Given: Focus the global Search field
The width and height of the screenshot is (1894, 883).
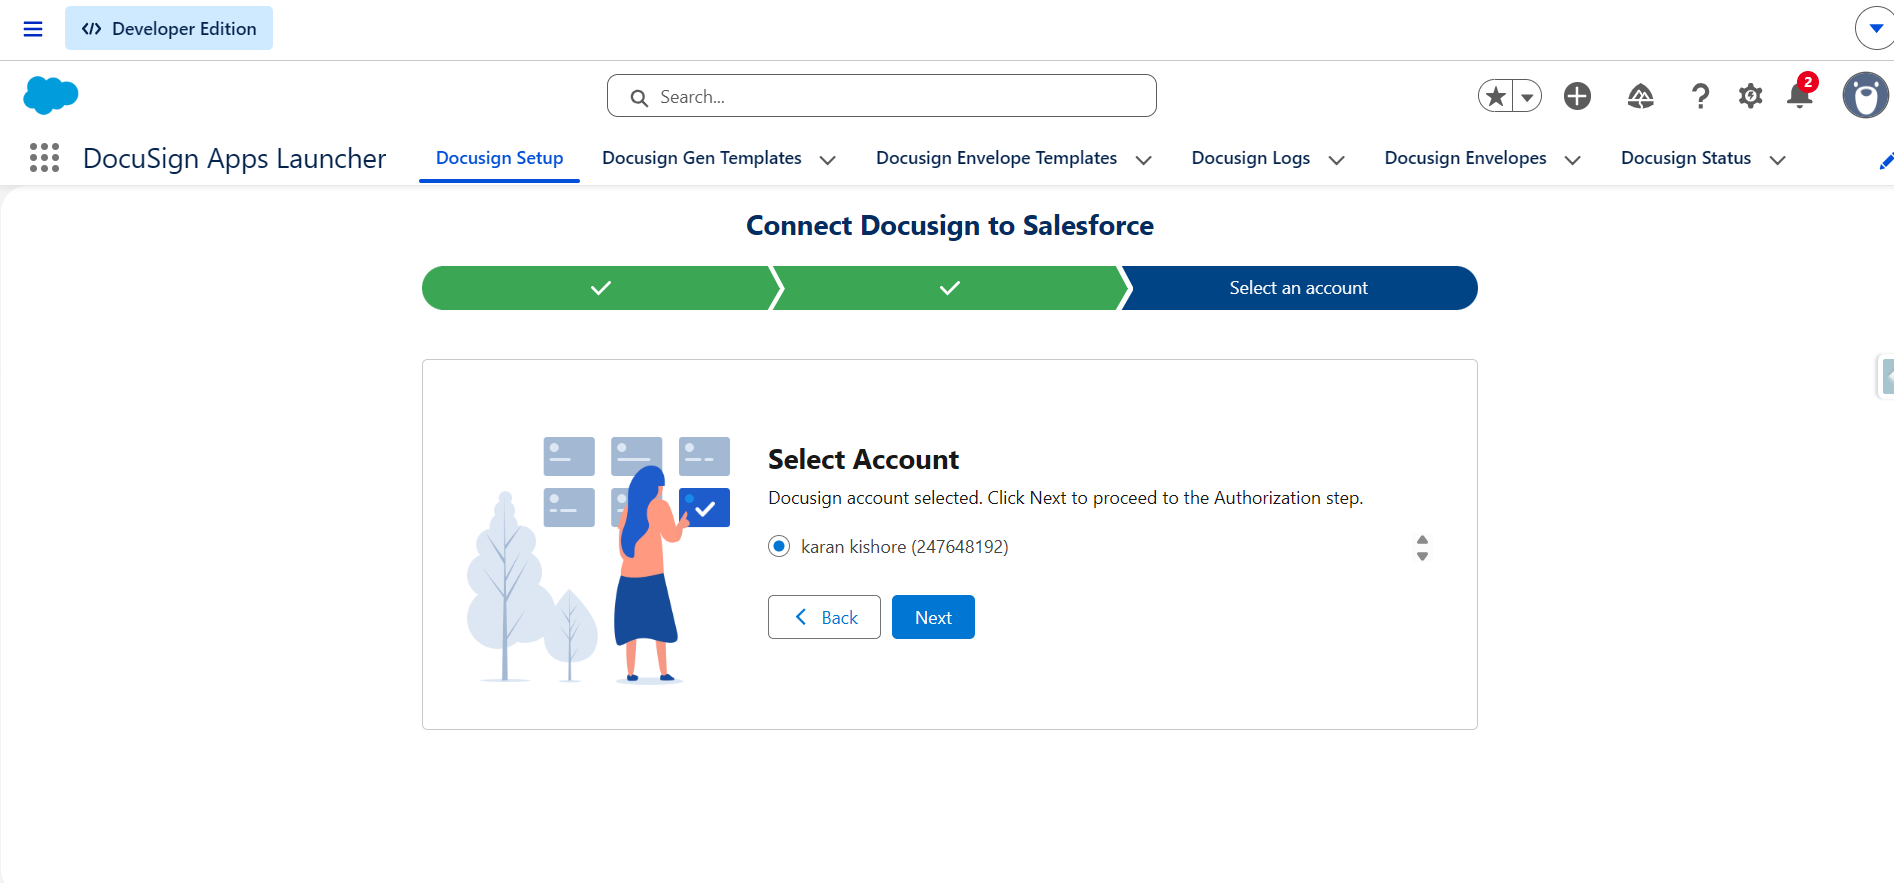Looking at the screenshot, I should (882, 96).
